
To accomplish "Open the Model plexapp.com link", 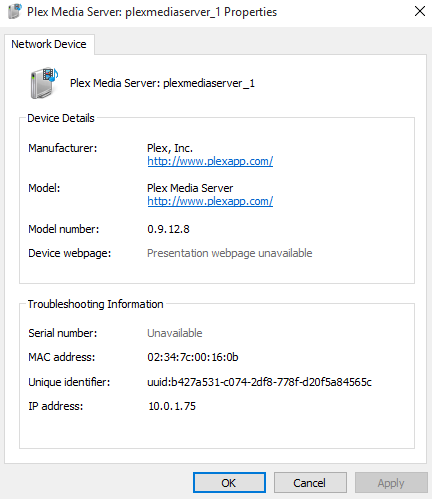I will click(x=210, y=201).
